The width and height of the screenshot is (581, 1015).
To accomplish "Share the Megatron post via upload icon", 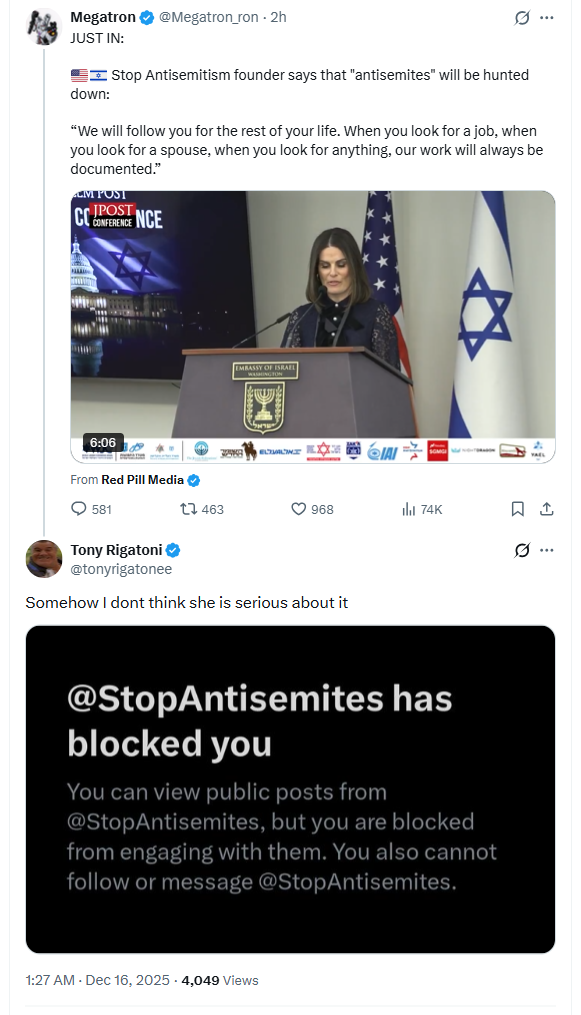I will (x=547, y=509).
